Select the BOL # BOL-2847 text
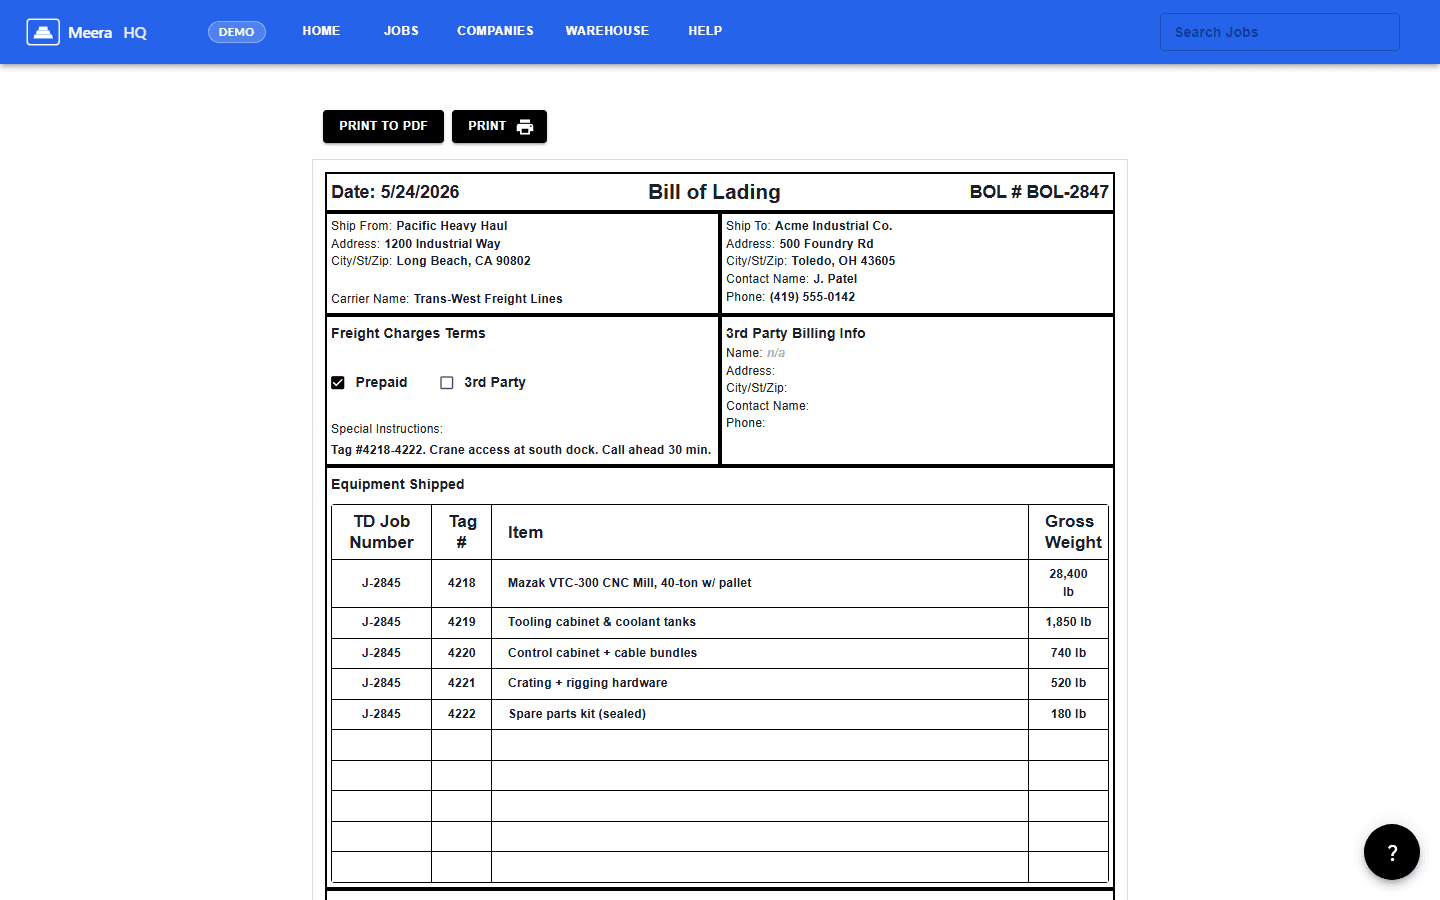 coord(1039,192)
